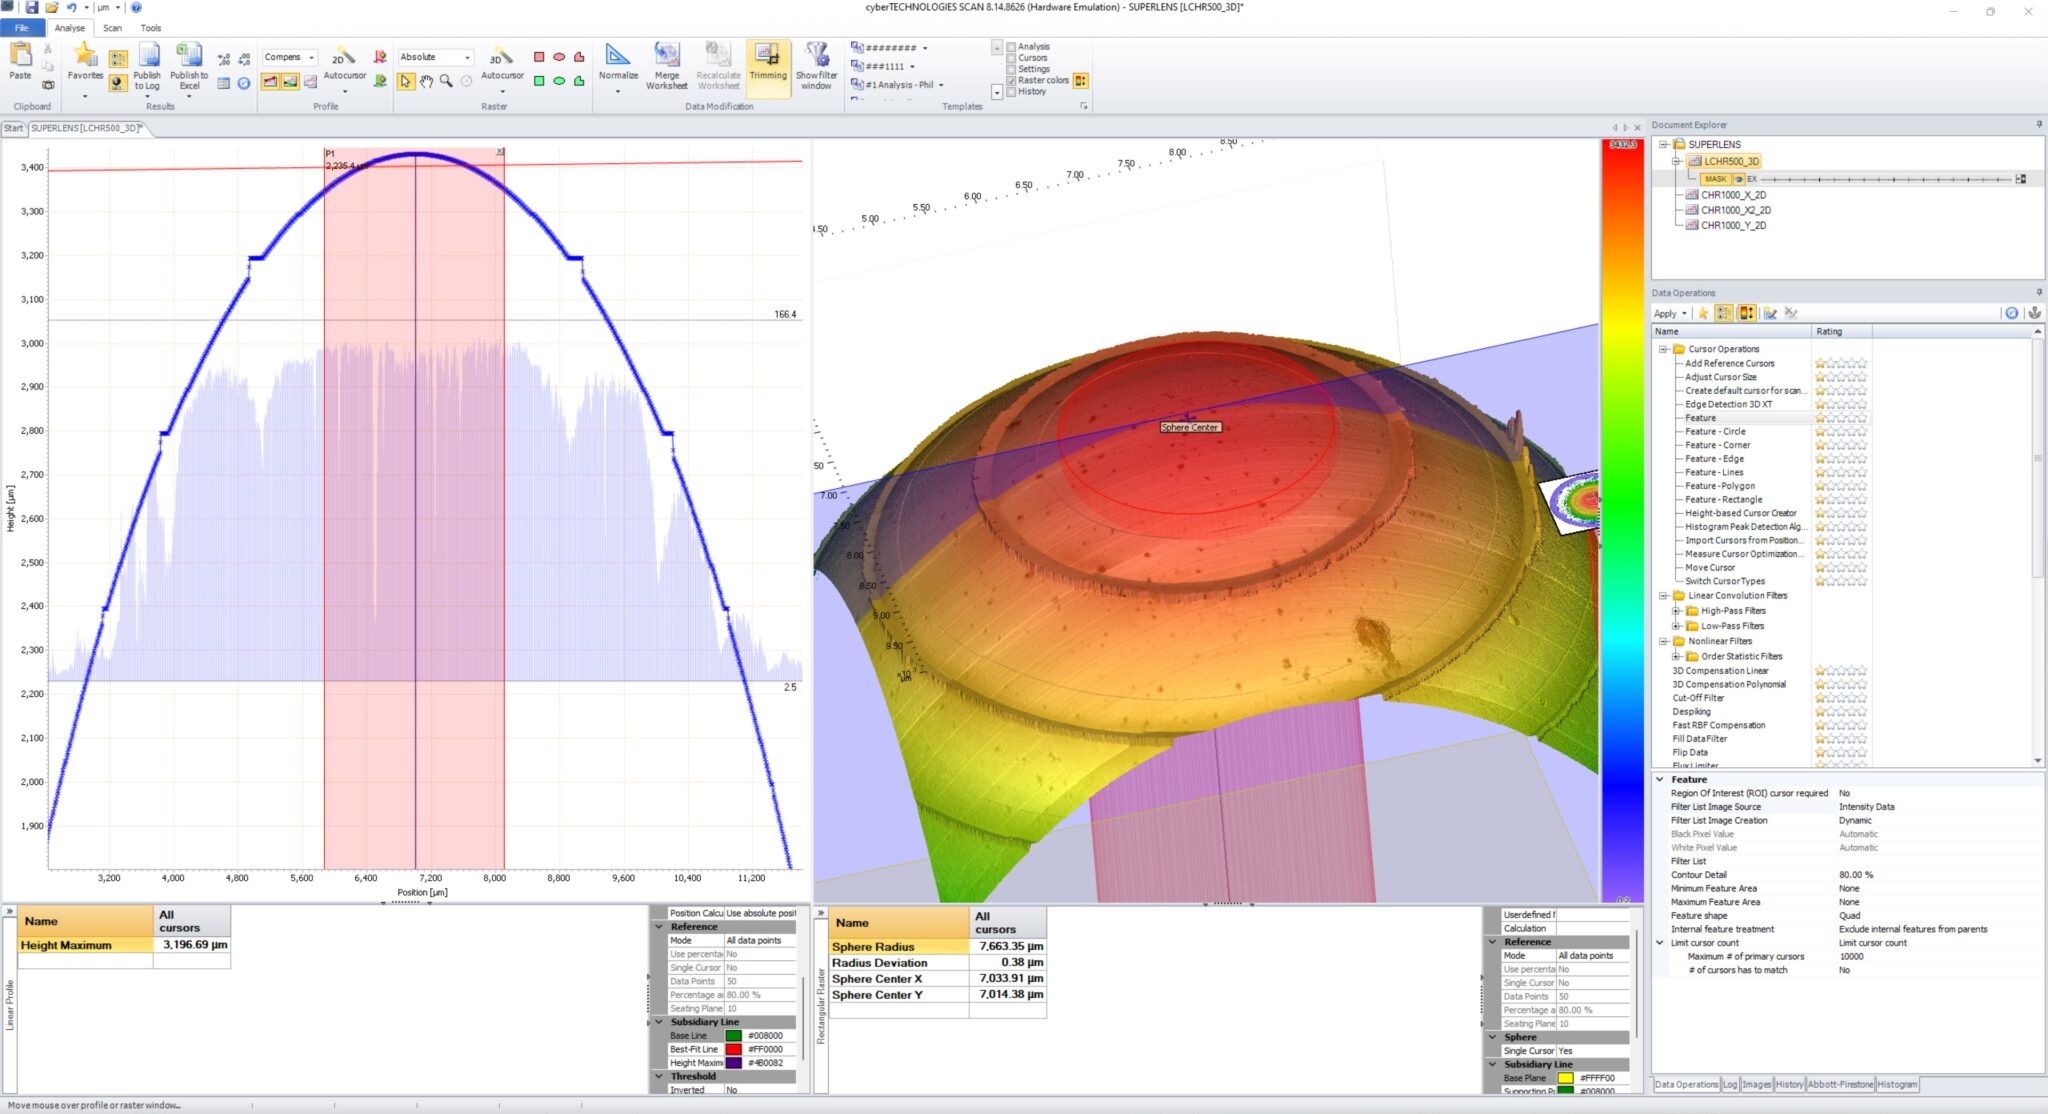Click the Merge Worksheet icon
This screenshot has width=2048, height=1114.
point(666,56)
